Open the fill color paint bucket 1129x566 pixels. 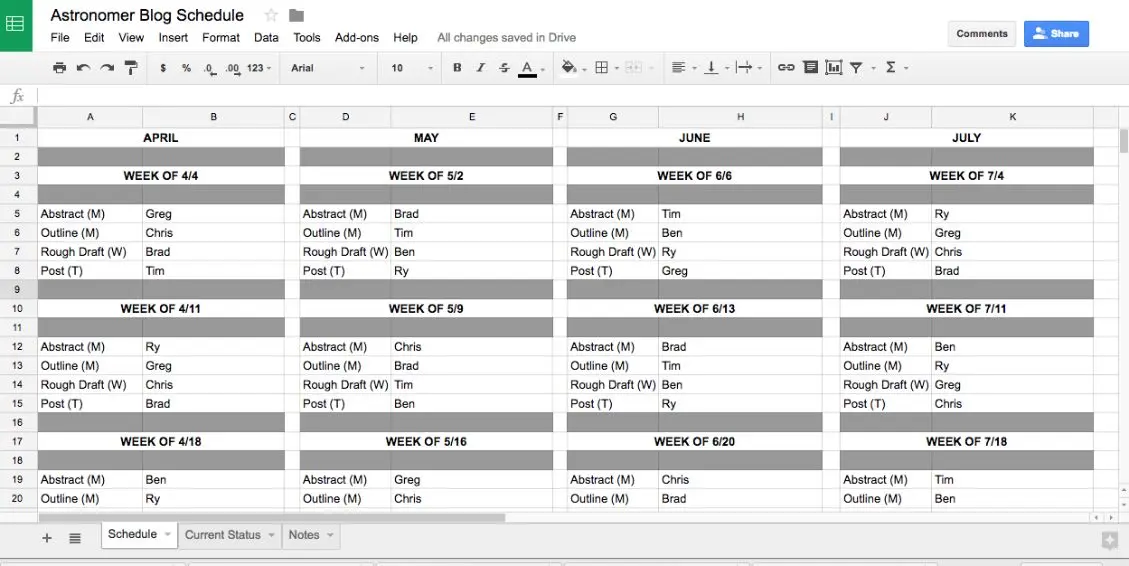(x=569, y=68)
